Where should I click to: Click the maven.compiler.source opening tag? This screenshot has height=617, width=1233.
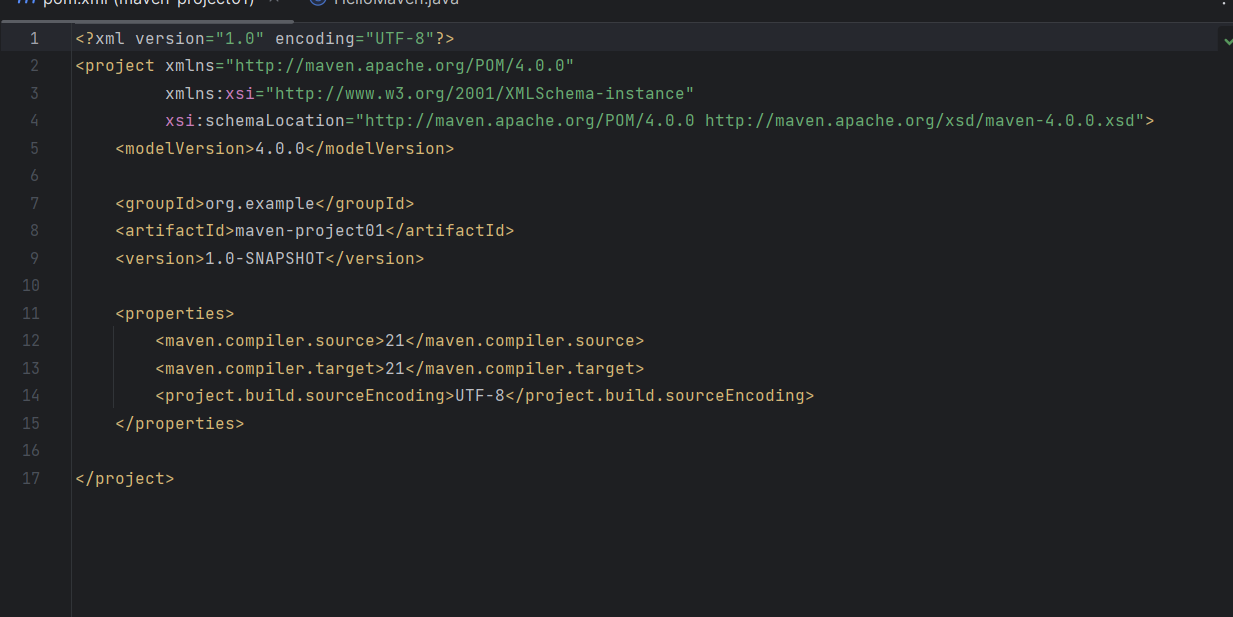point(270,340)
